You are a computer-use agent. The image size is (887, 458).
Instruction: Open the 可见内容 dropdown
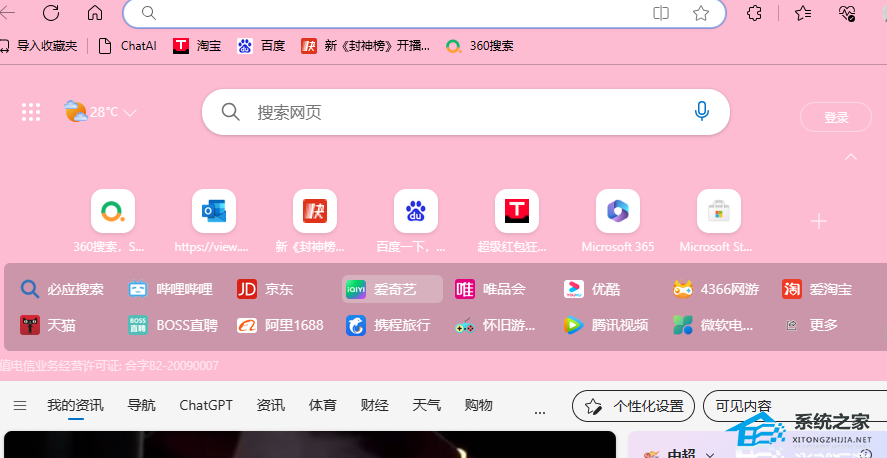[x=794, y=406]
